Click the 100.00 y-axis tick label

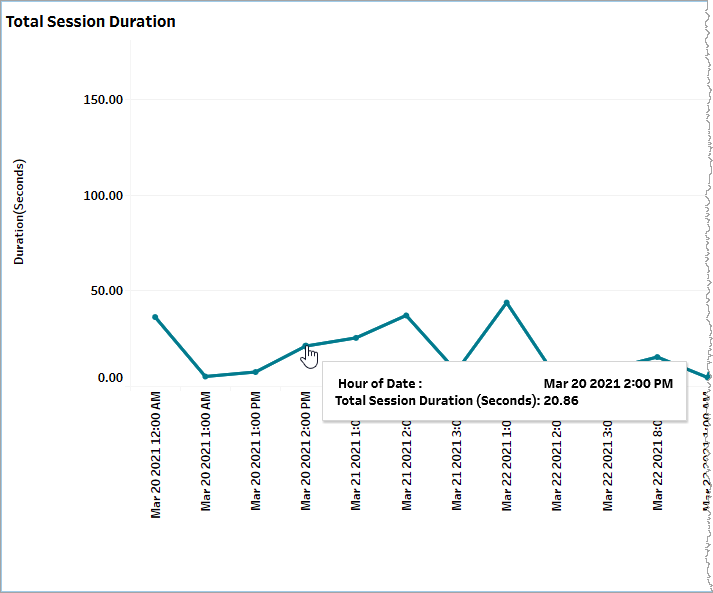point(103,195)
